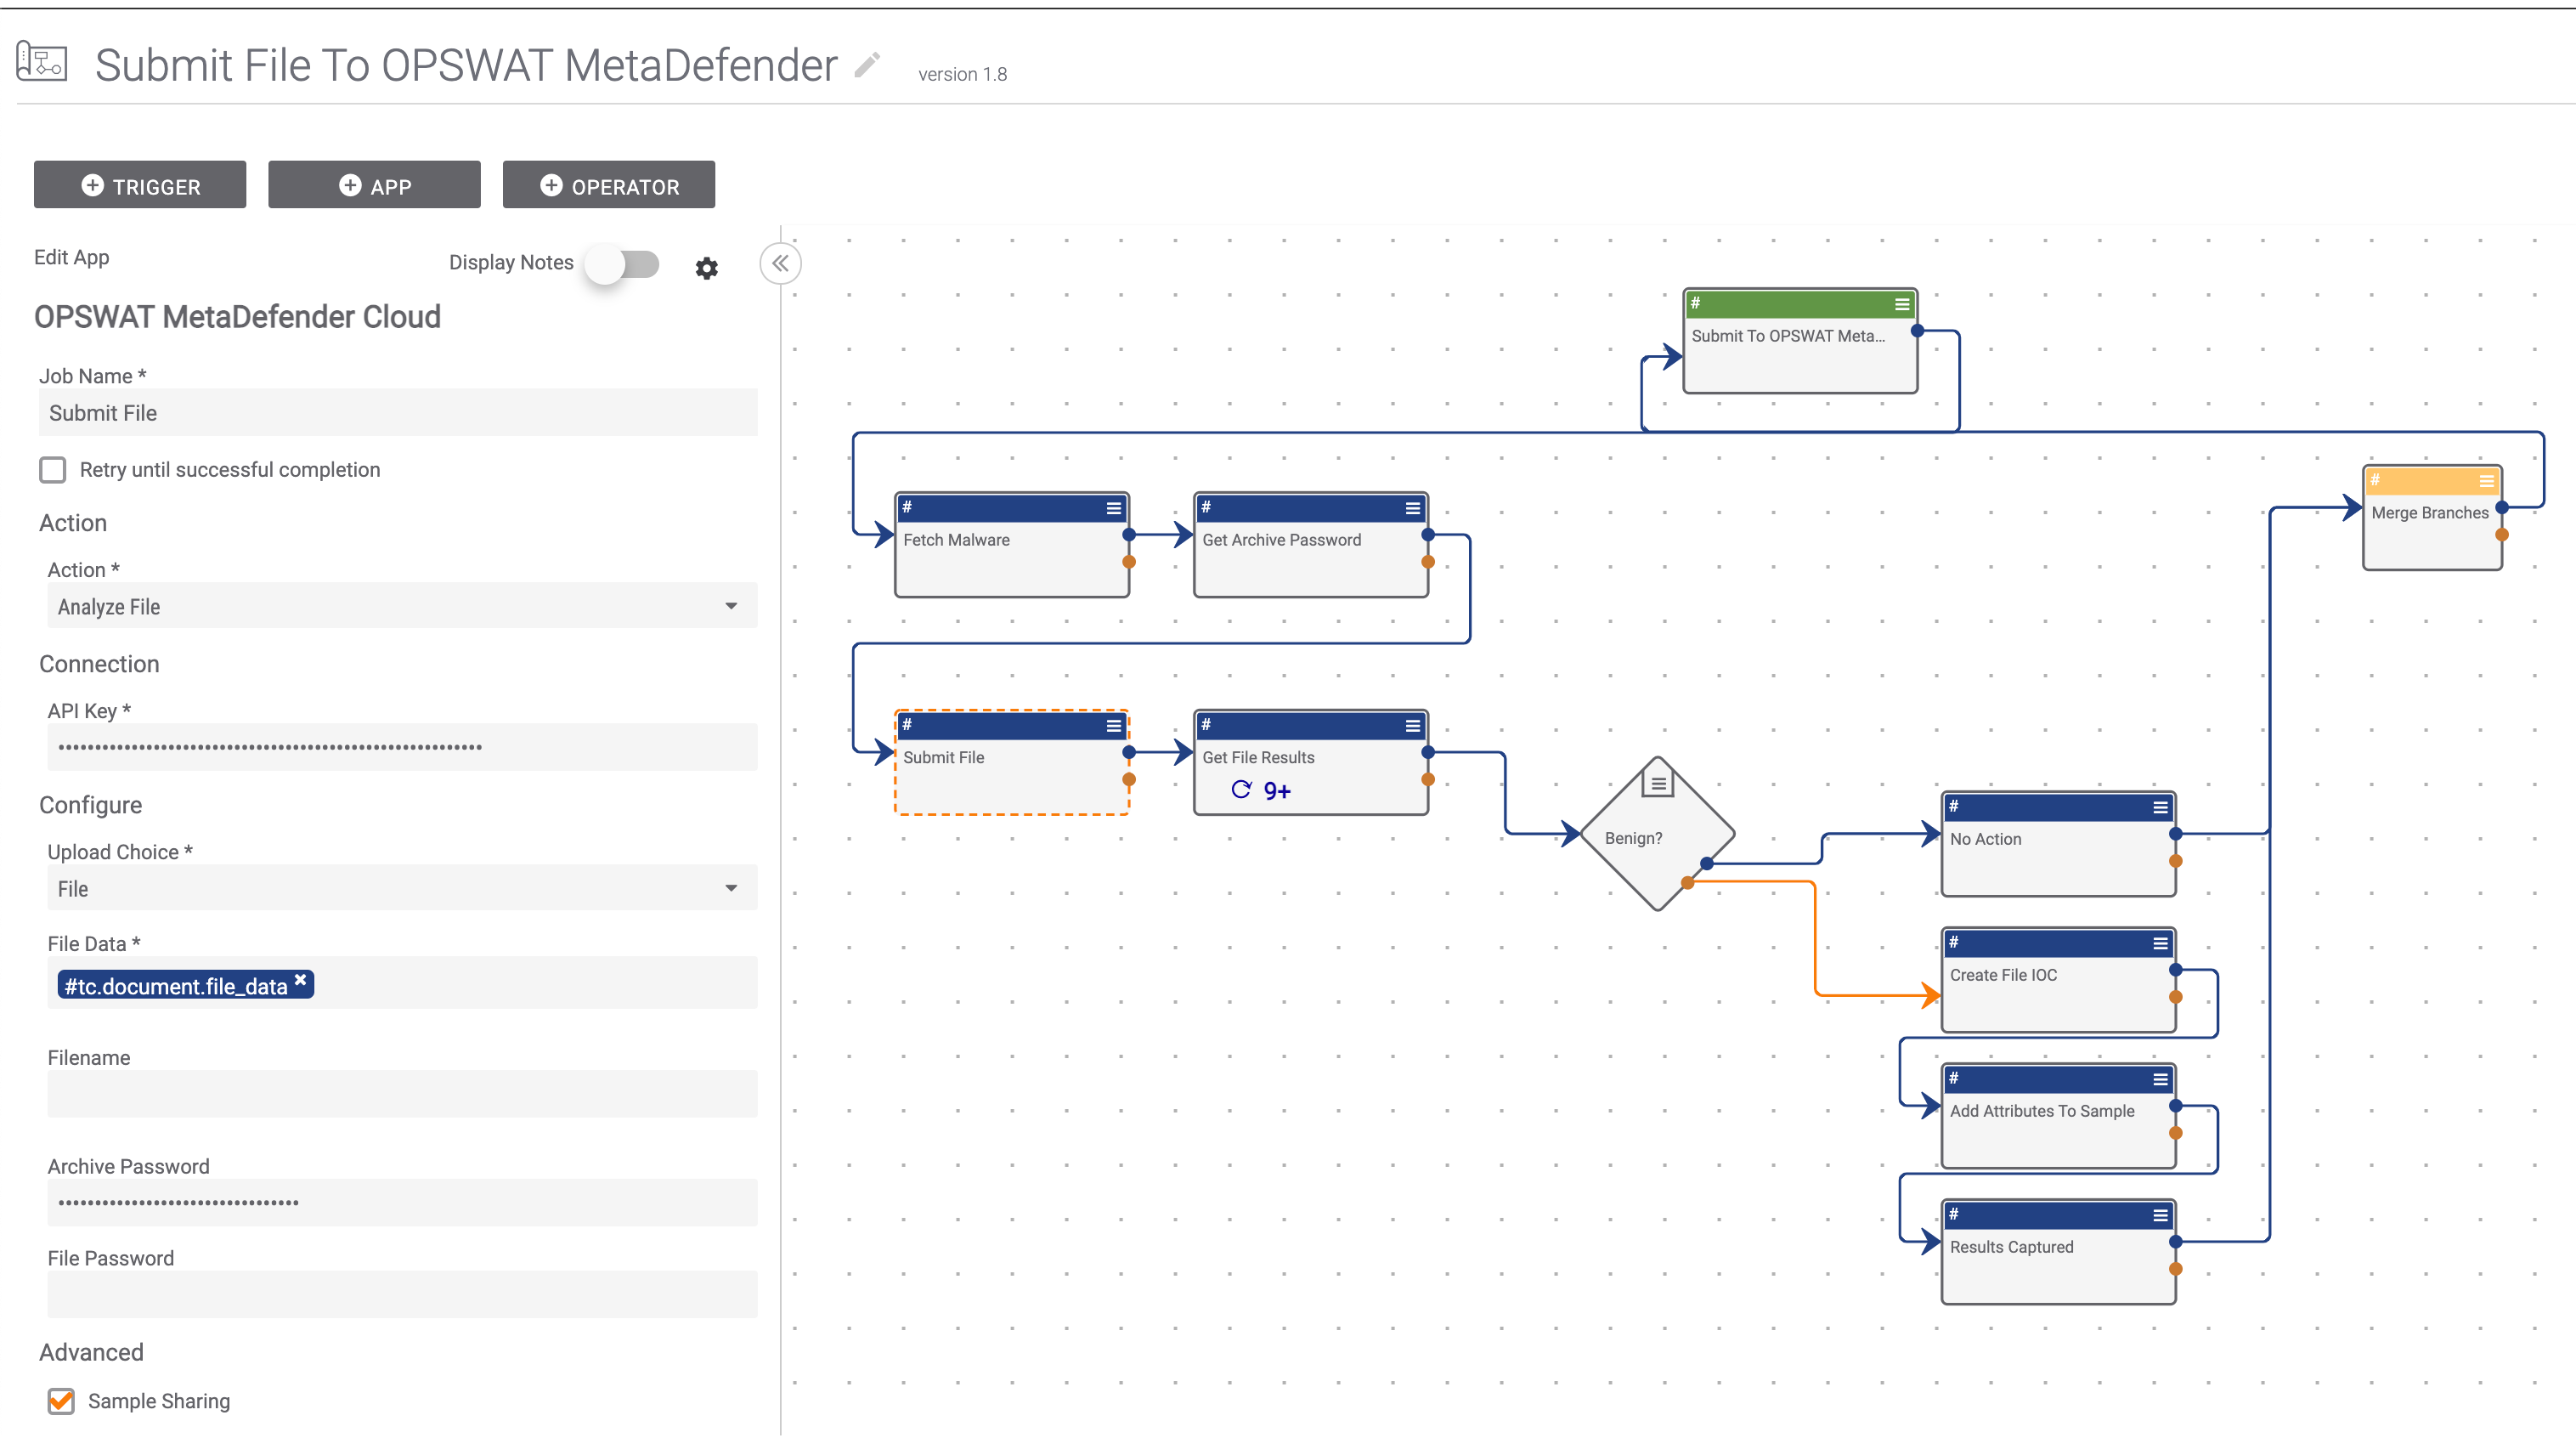Toggle the Display Notes switch
The height and width of the screenshot is (1455, 2576).
(624, 264)
